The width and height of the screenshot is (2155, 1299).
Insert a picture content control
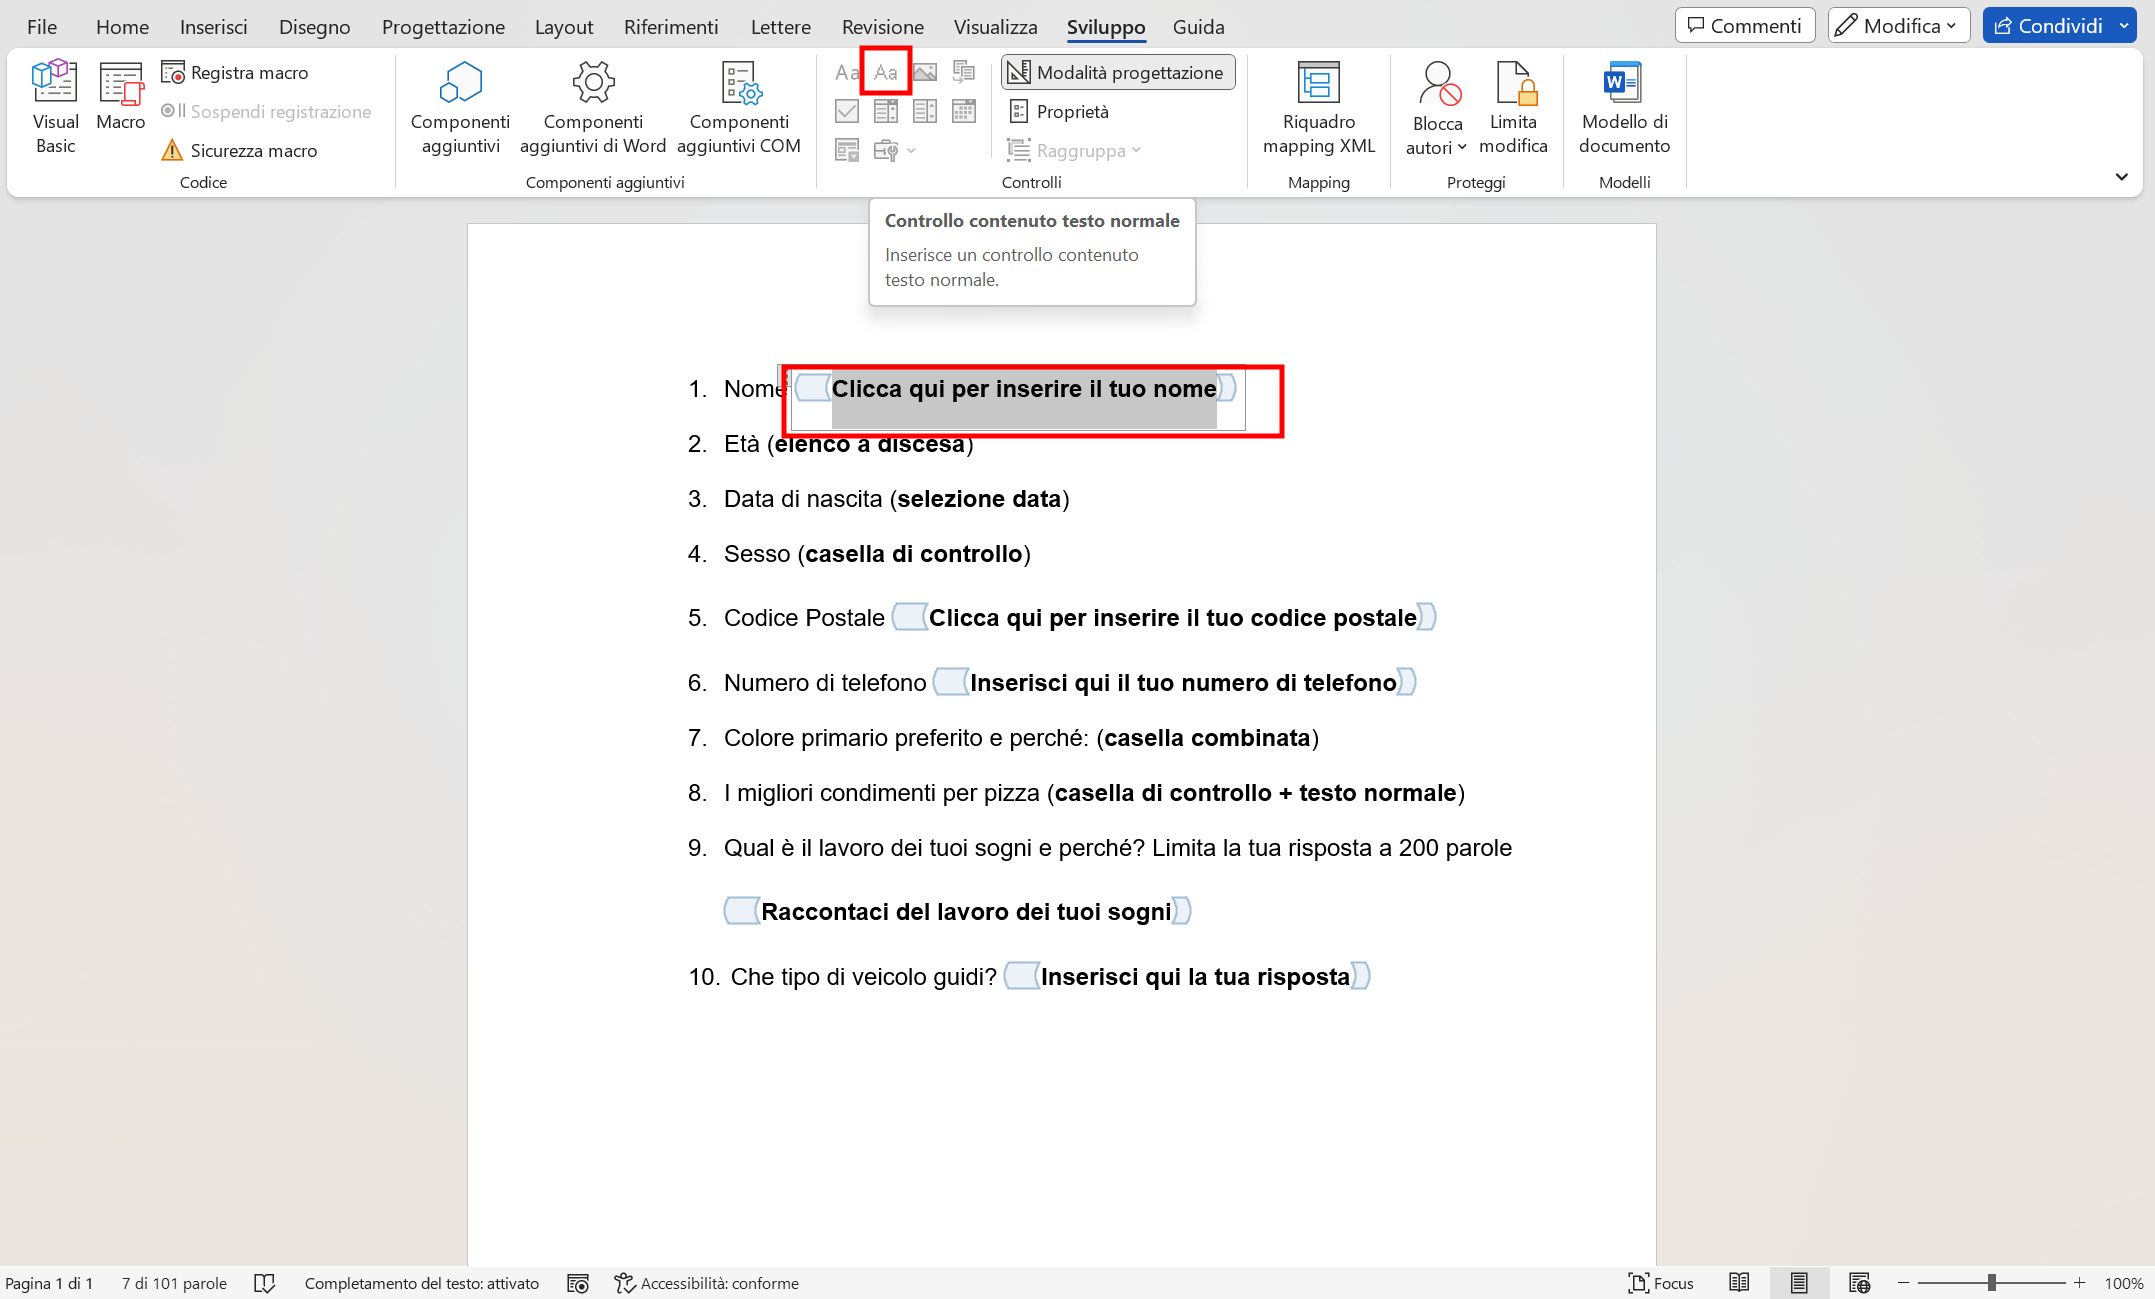924,71
